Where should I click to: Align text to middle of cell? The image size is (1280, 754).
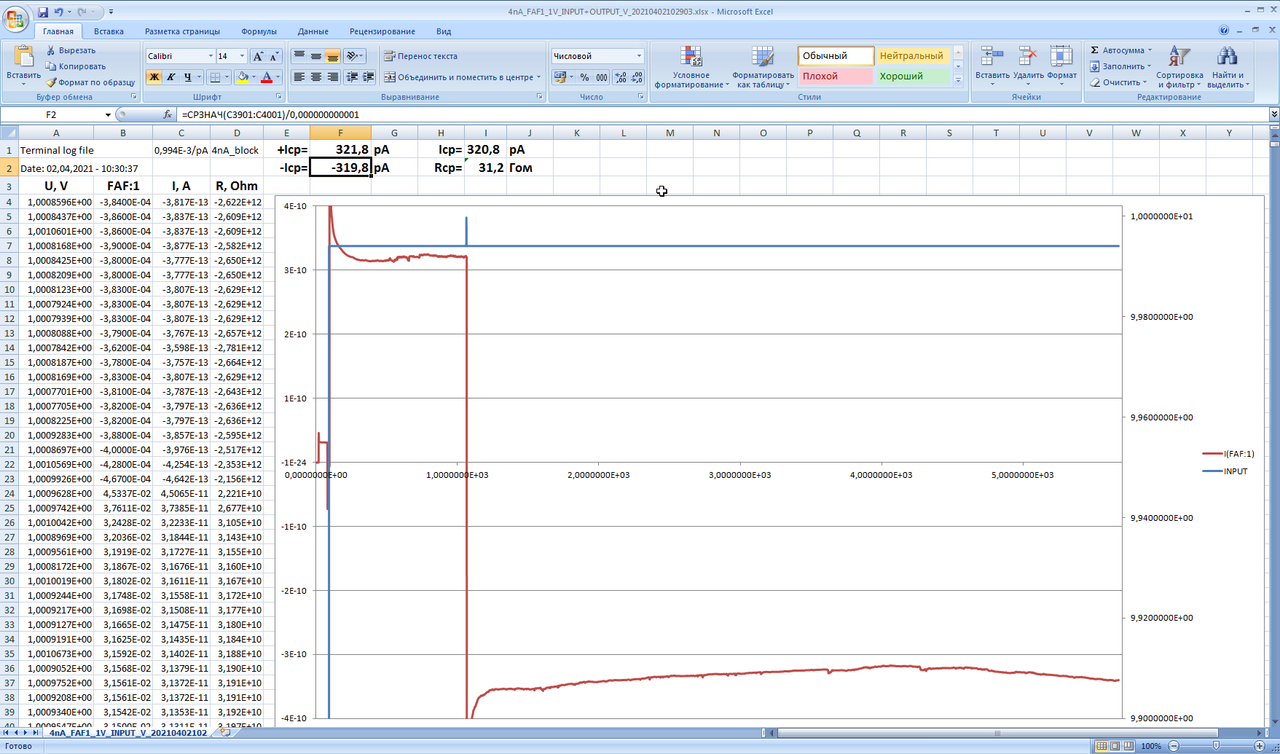[317, 56]
